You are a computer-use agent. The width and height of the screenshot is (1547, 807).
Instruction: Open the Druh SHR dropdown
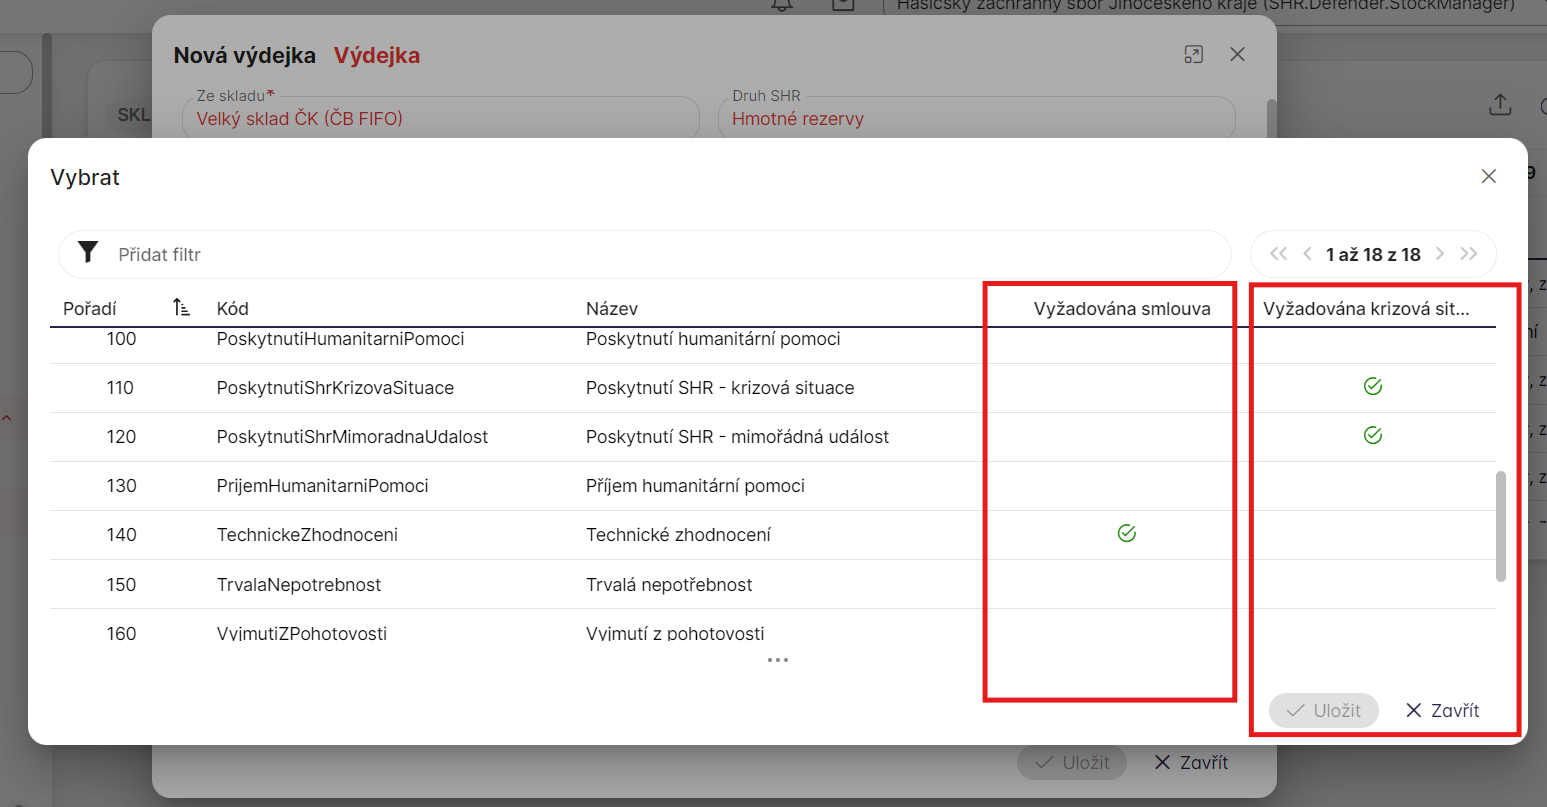975,118
